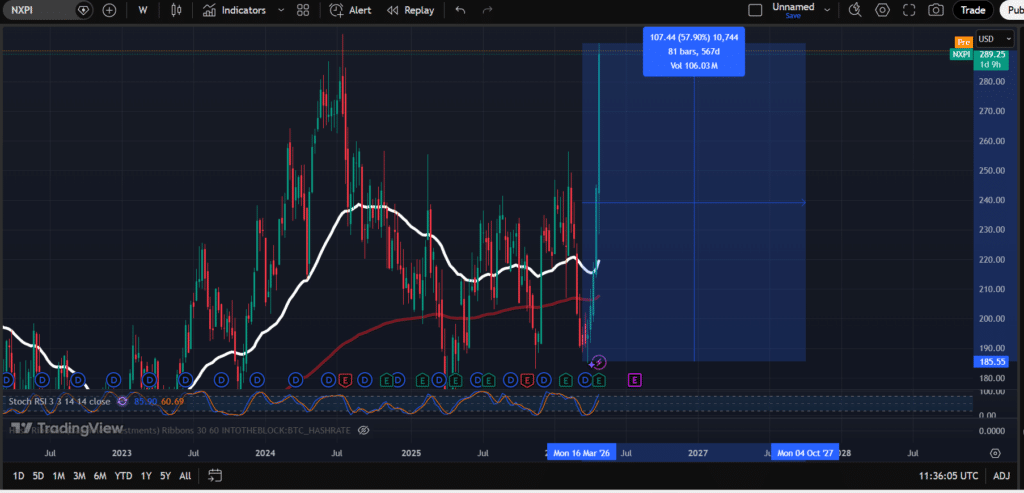Click the add symbol plus icon
Image resolution: width=1024 pixels, height=493 pixels.
click(110, 10)
